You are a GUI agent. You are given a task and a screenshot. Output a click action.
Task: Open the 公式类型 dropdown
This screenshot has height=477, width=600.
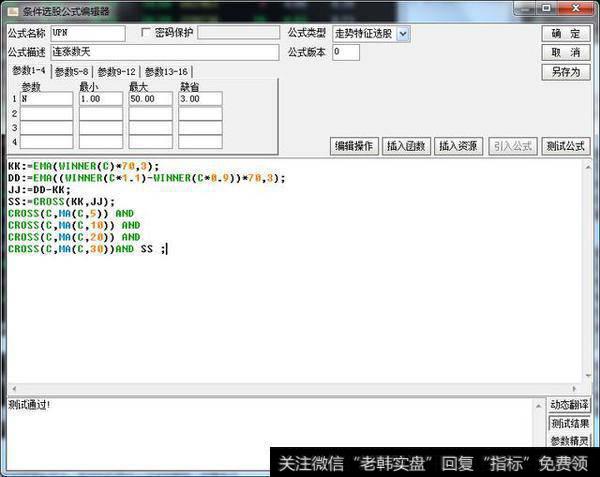point(403,33)
